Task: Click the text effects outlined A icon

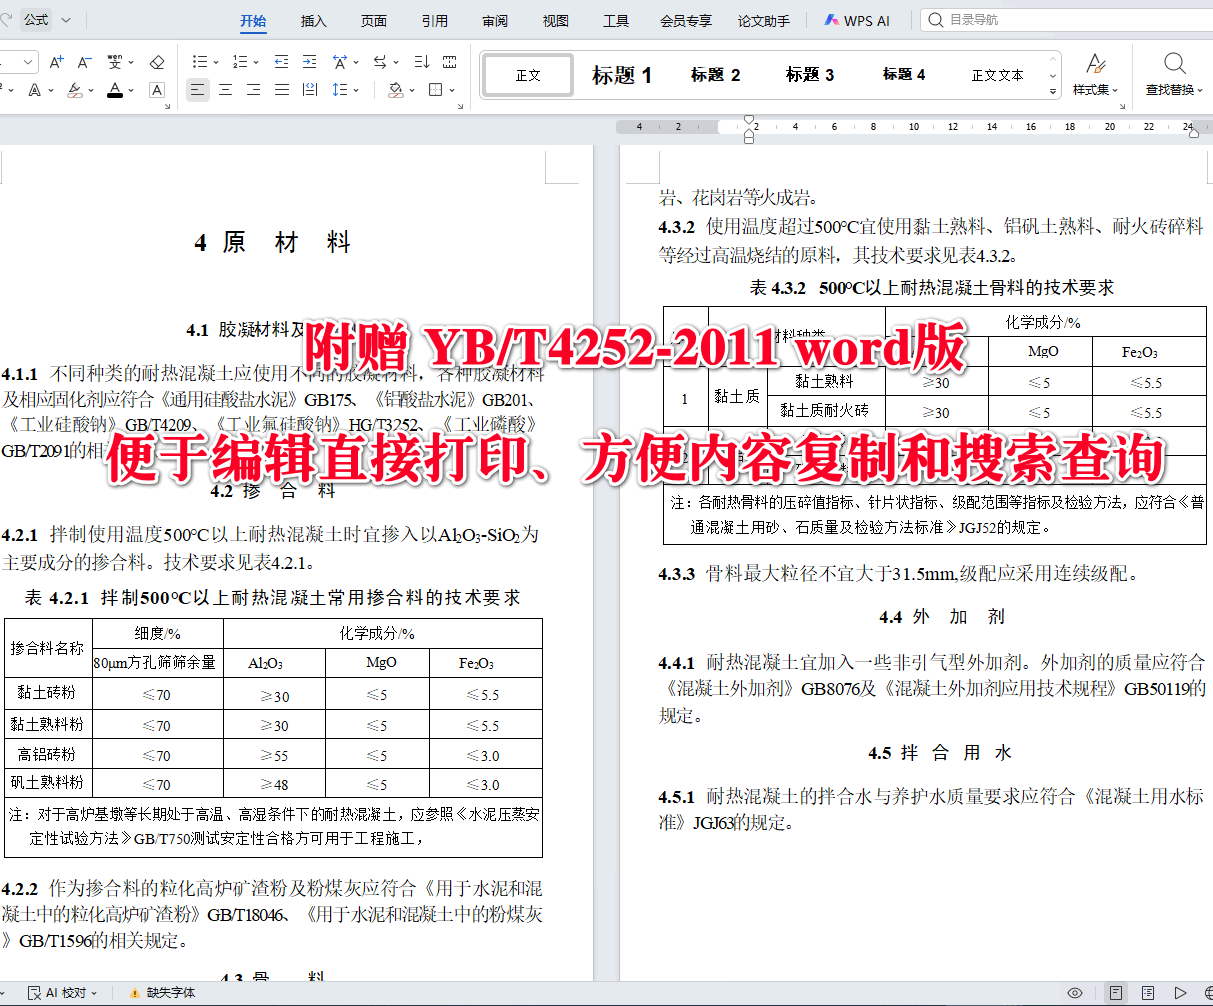Action: tap(35, 90)
